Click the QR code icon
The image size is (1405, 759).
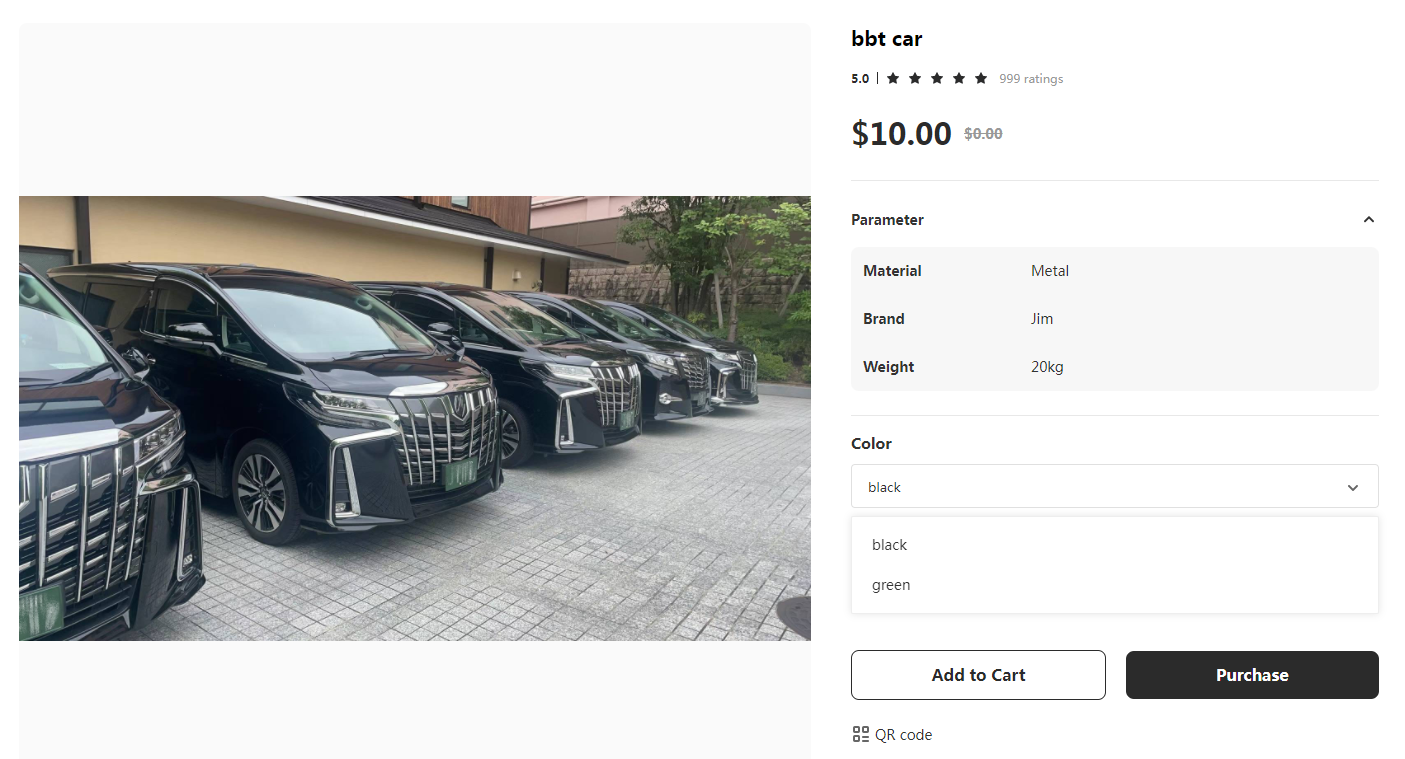pos(860,735)
